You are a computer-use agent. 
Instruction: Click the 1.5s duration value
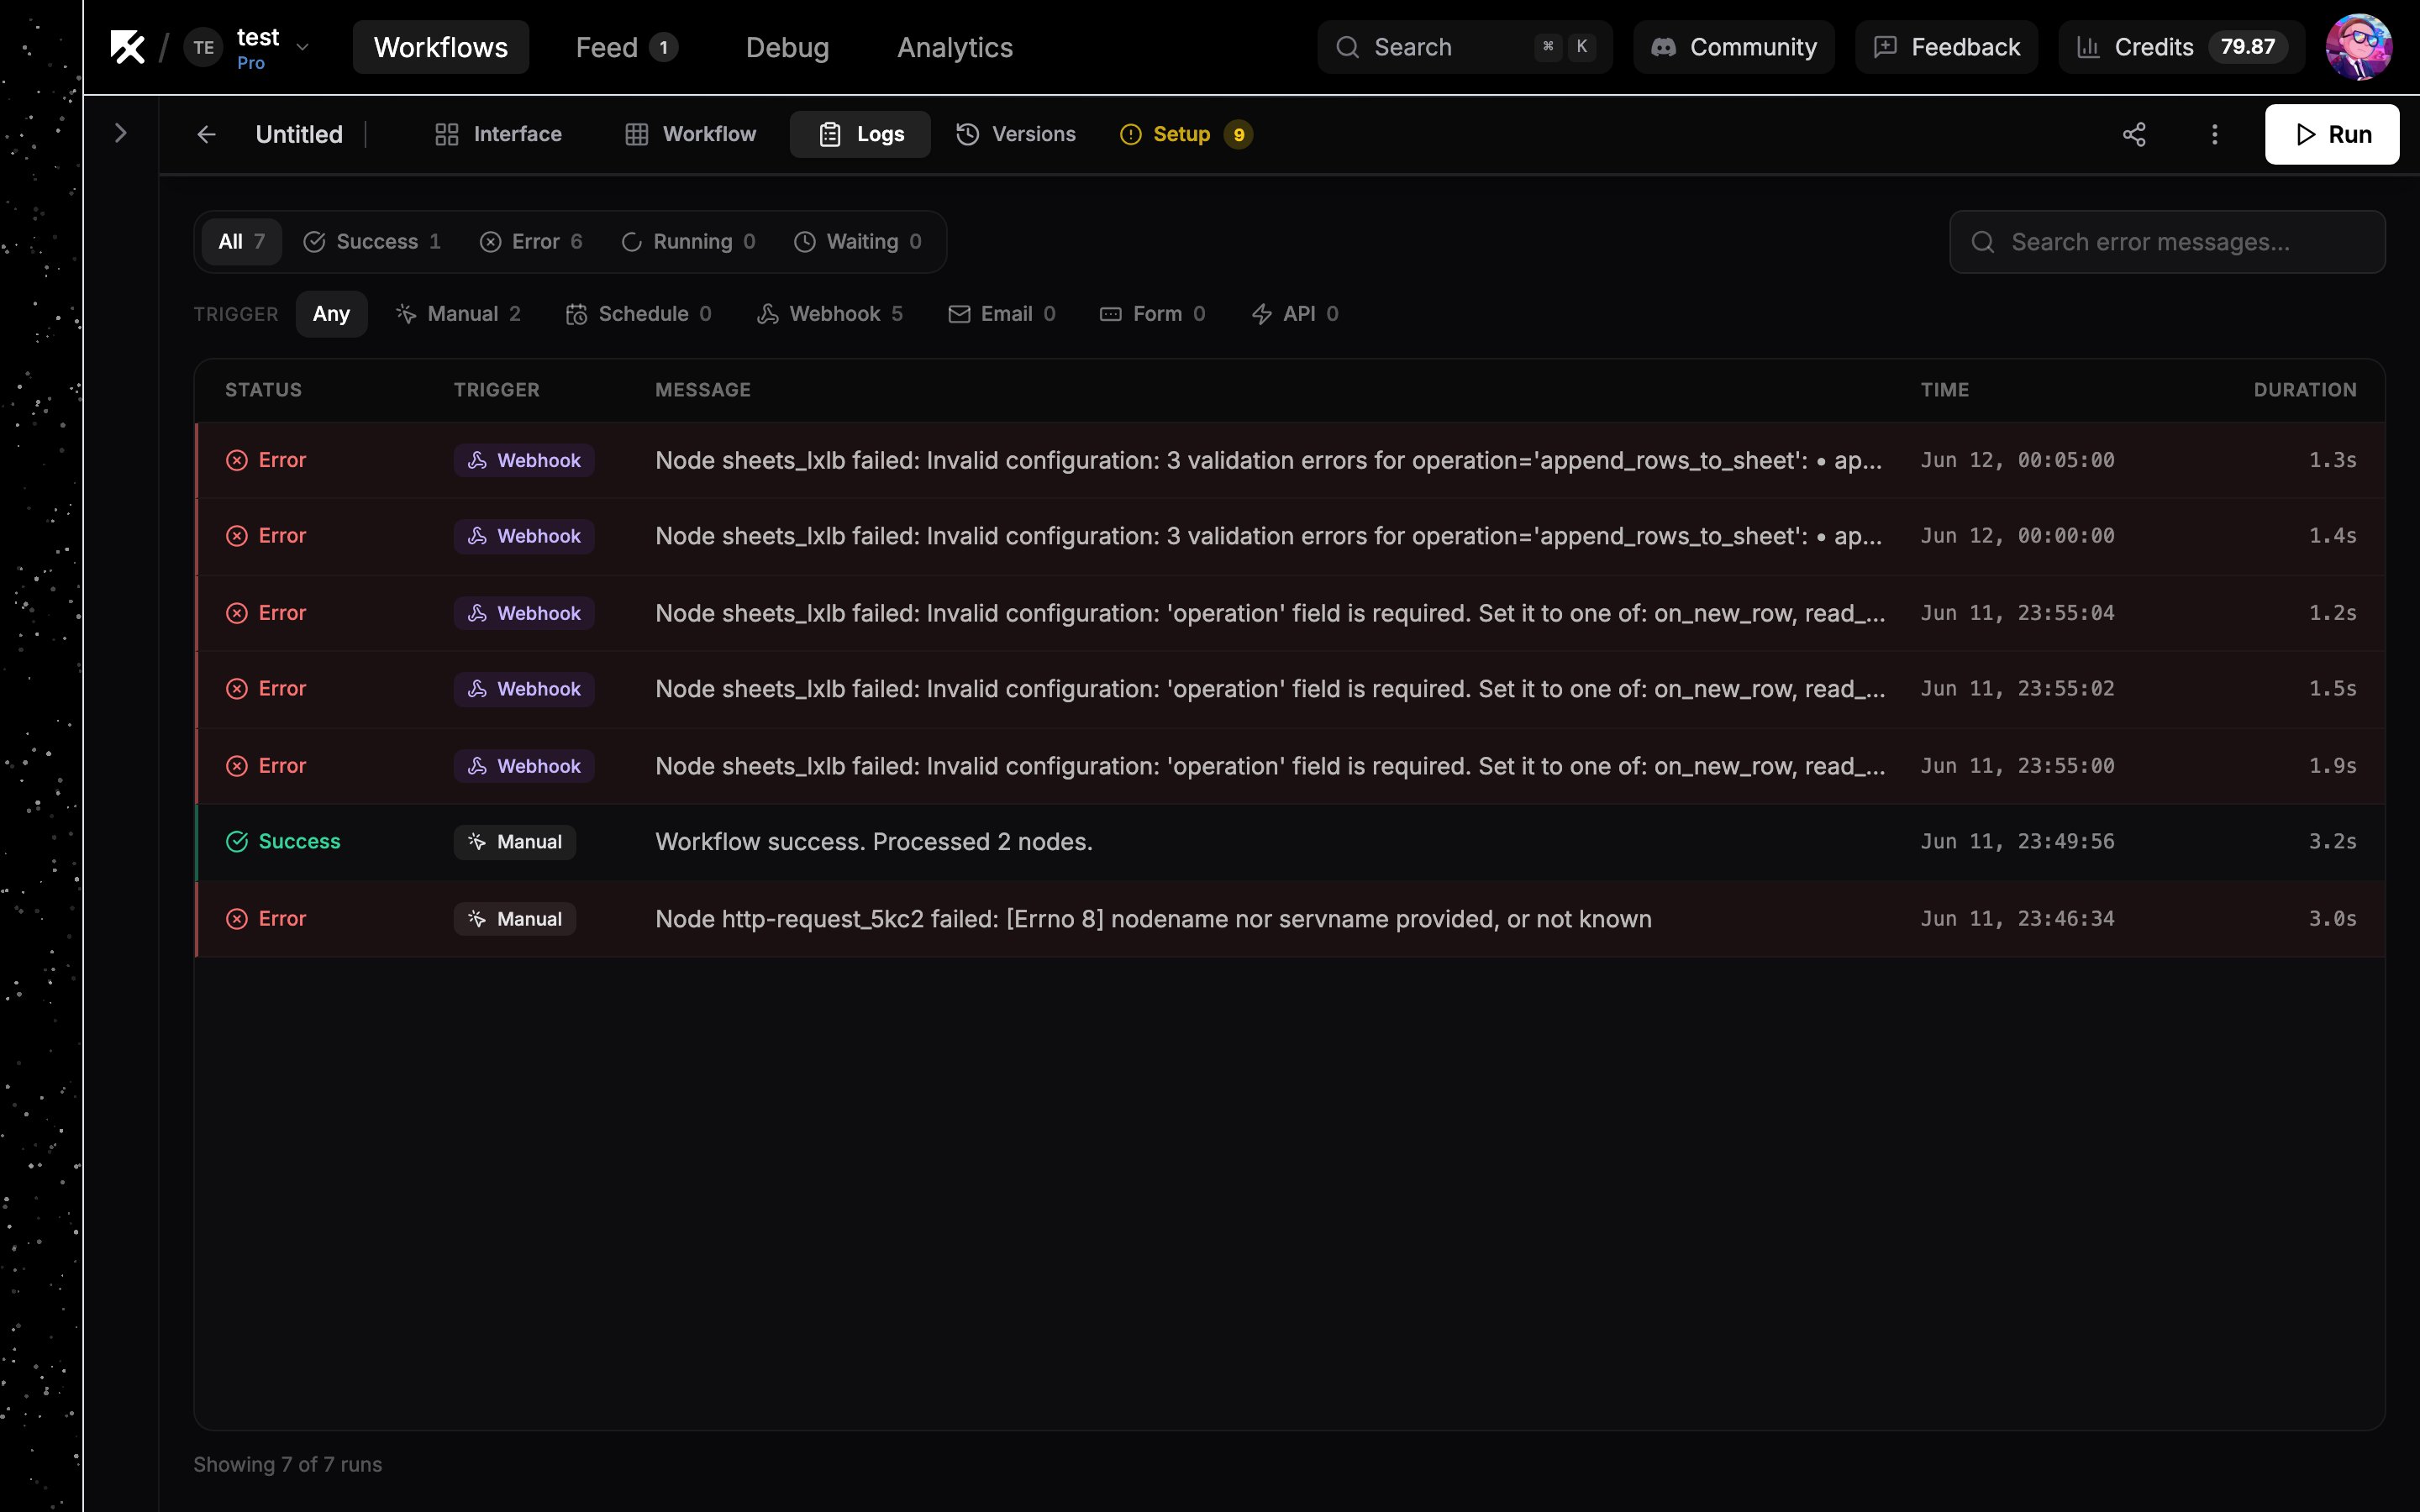[x=2332, y=689]
